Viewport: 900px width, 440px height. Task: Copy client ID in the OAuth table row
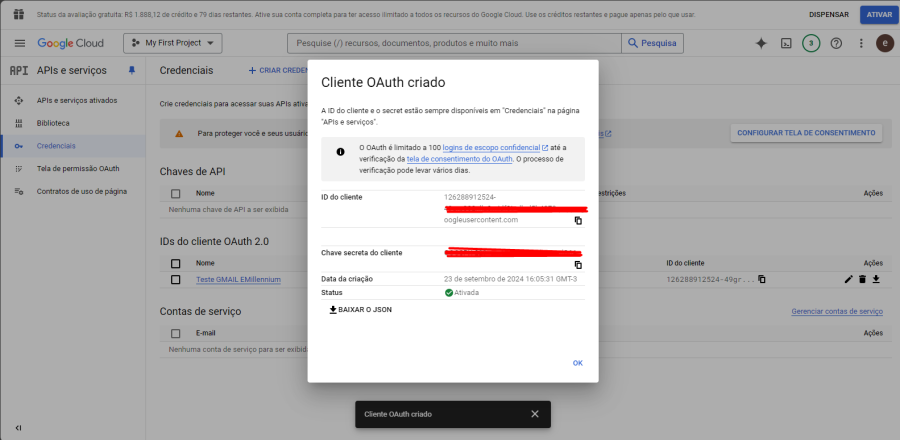[x=762, y=279]
